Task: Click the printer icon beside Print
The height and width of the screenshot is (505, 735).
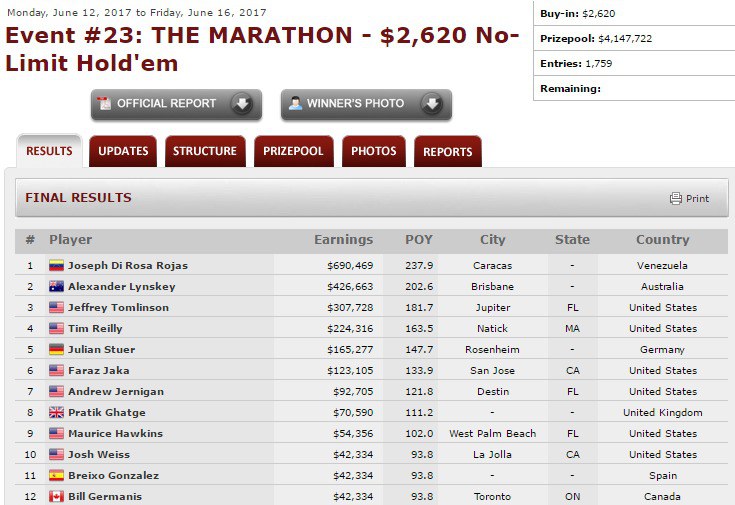Action: pyautogui.click(x=676, y=198)
